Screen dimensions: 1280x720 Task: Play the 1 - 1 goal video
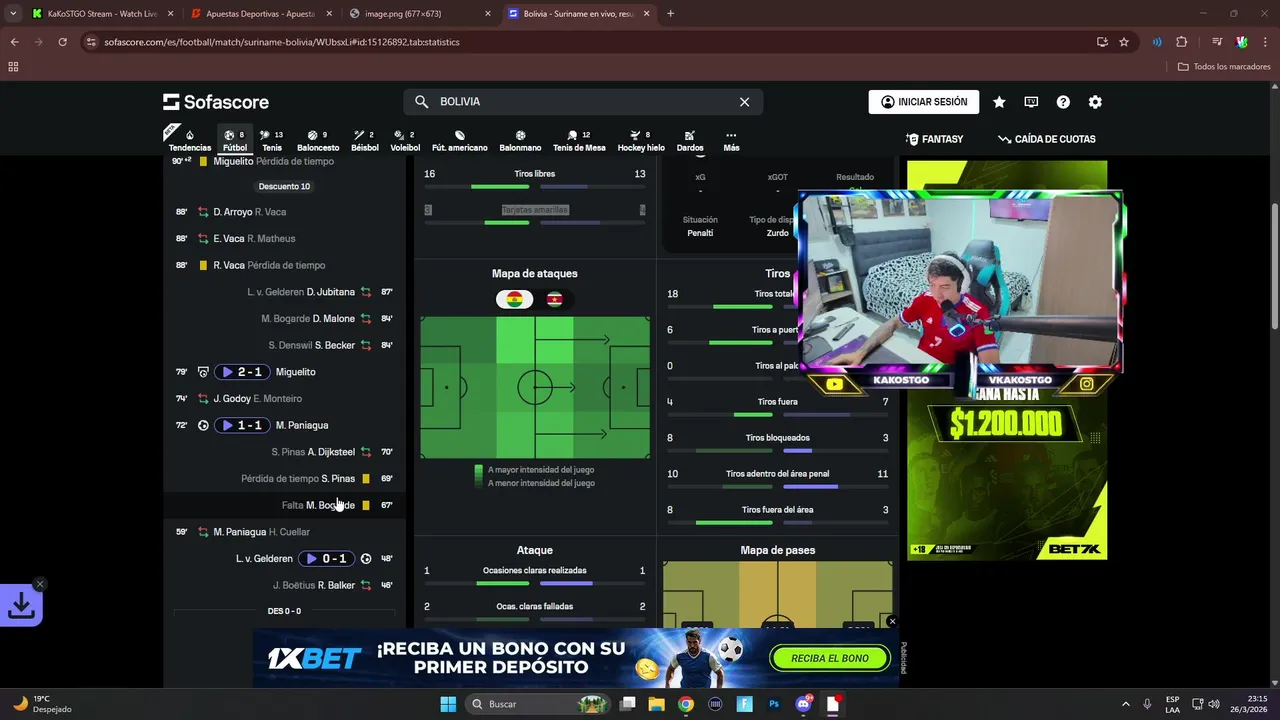(x=242, y=425)
